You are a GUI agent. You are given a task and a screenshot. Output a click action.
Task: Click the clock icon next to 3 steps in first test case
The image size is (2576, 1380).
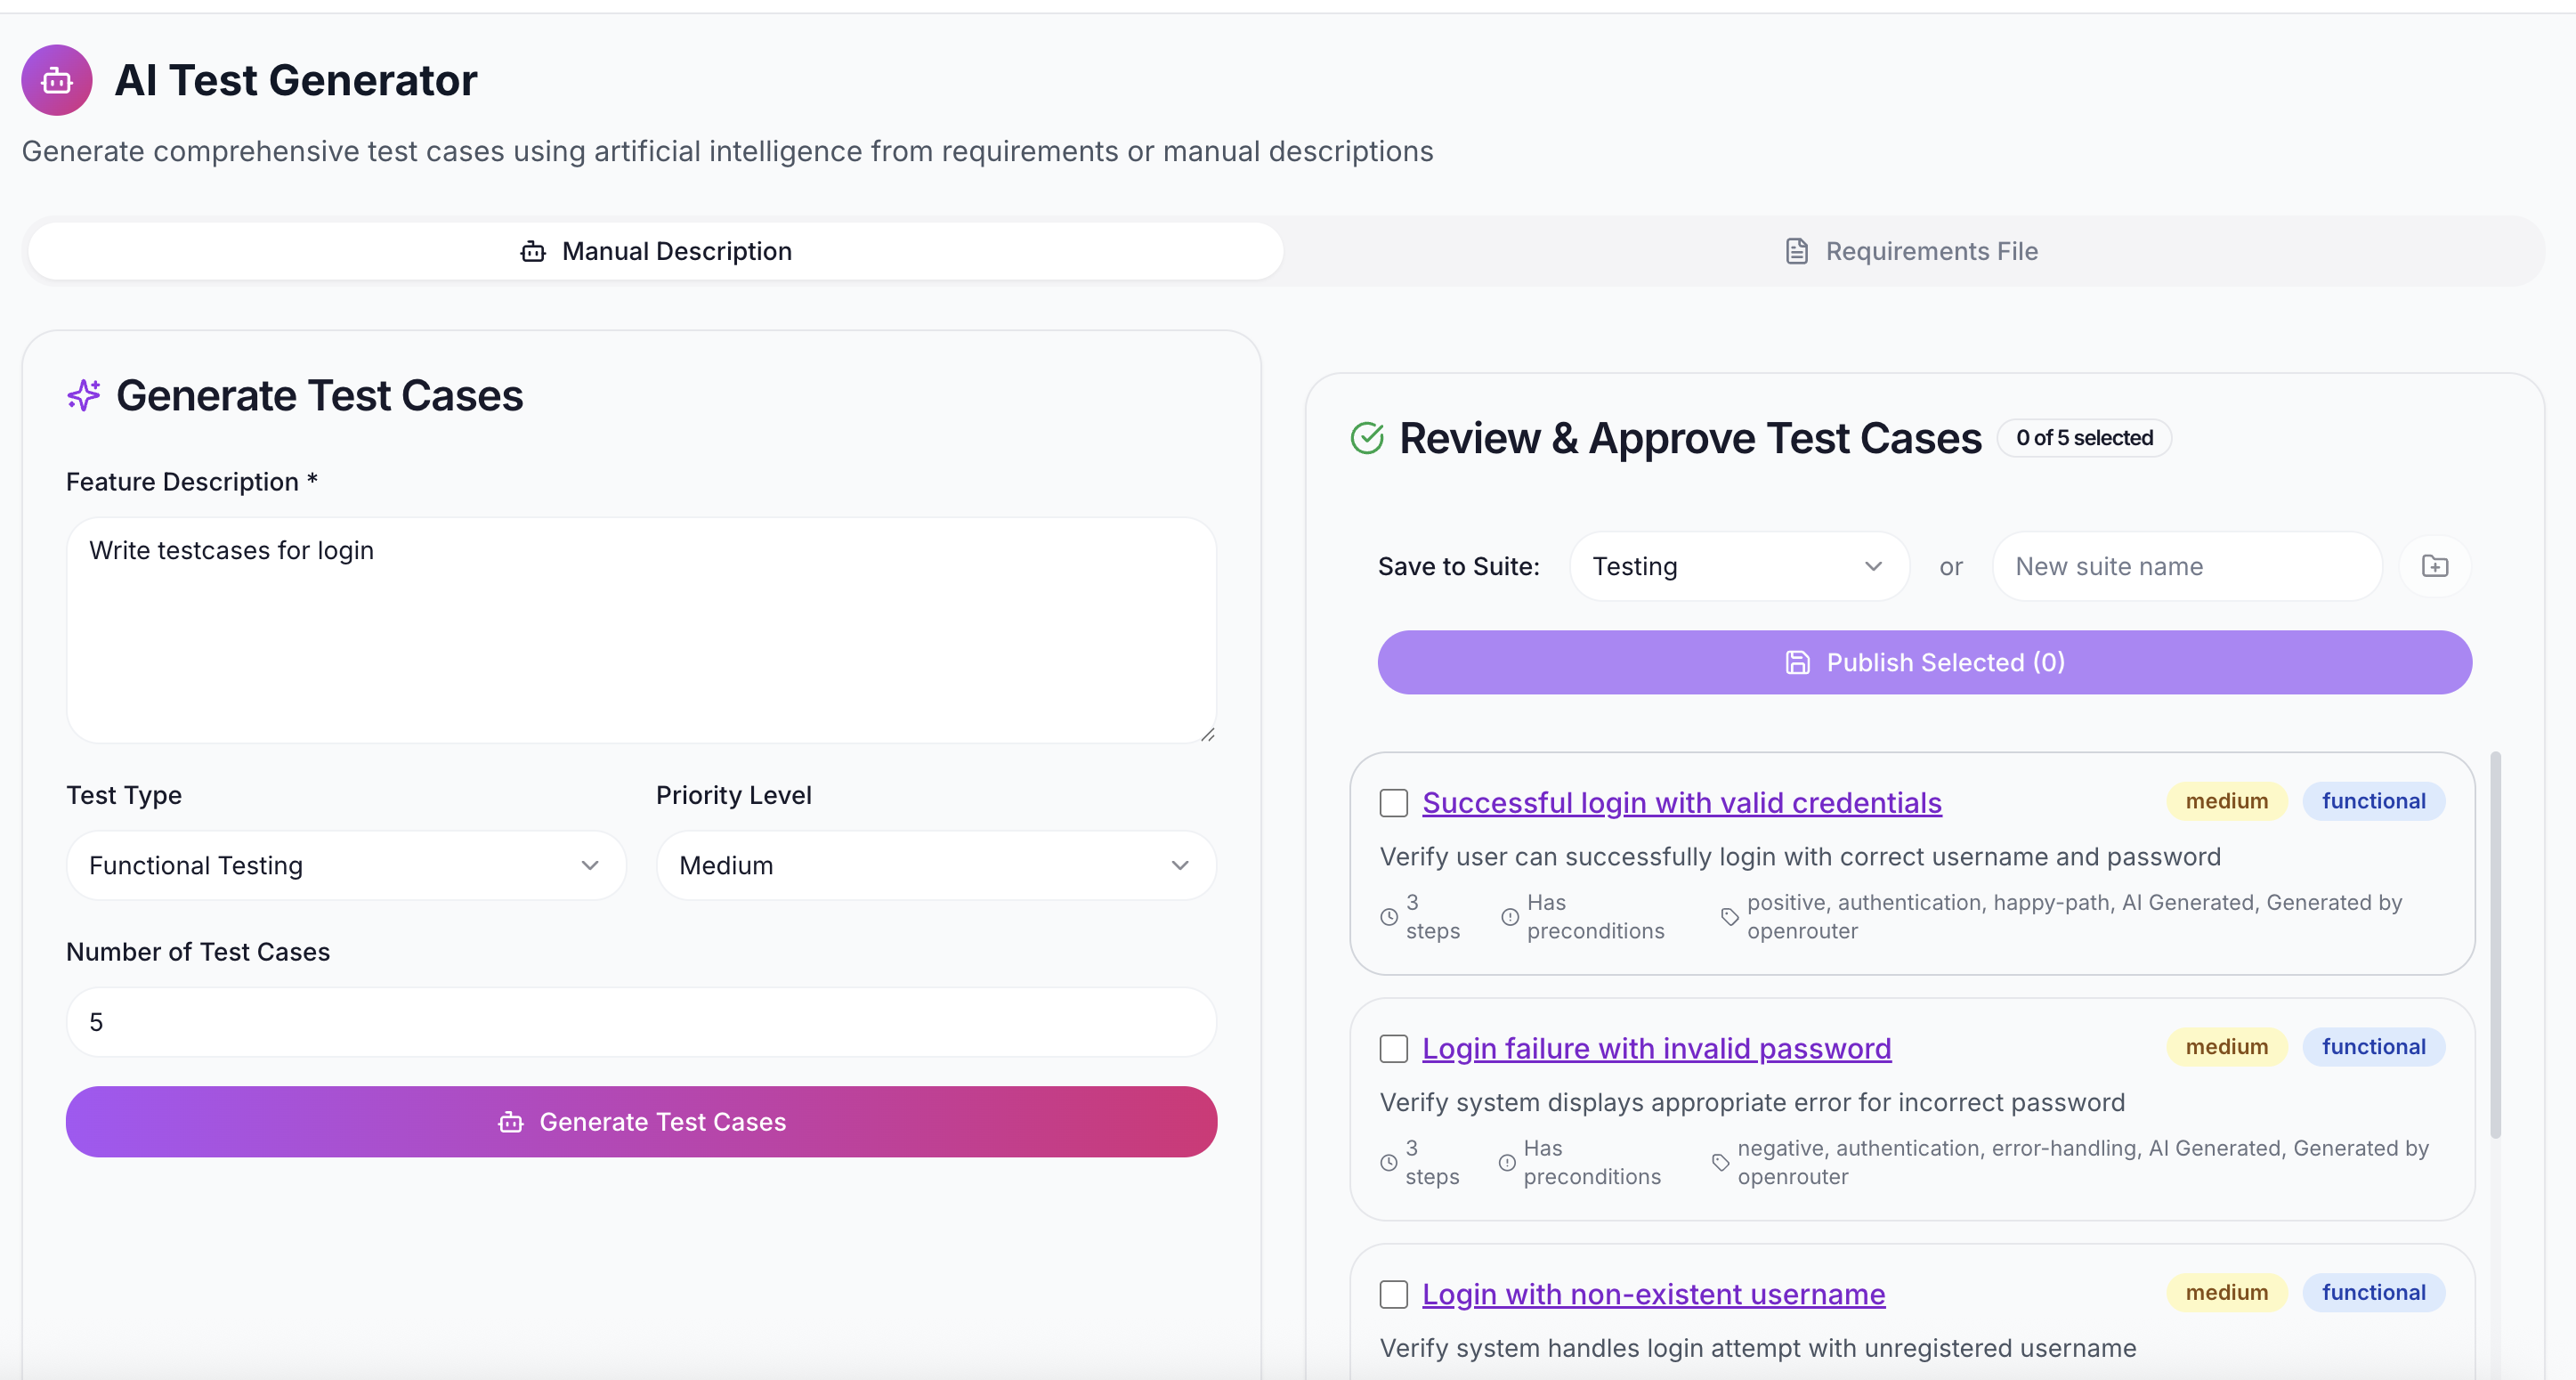1389,917
